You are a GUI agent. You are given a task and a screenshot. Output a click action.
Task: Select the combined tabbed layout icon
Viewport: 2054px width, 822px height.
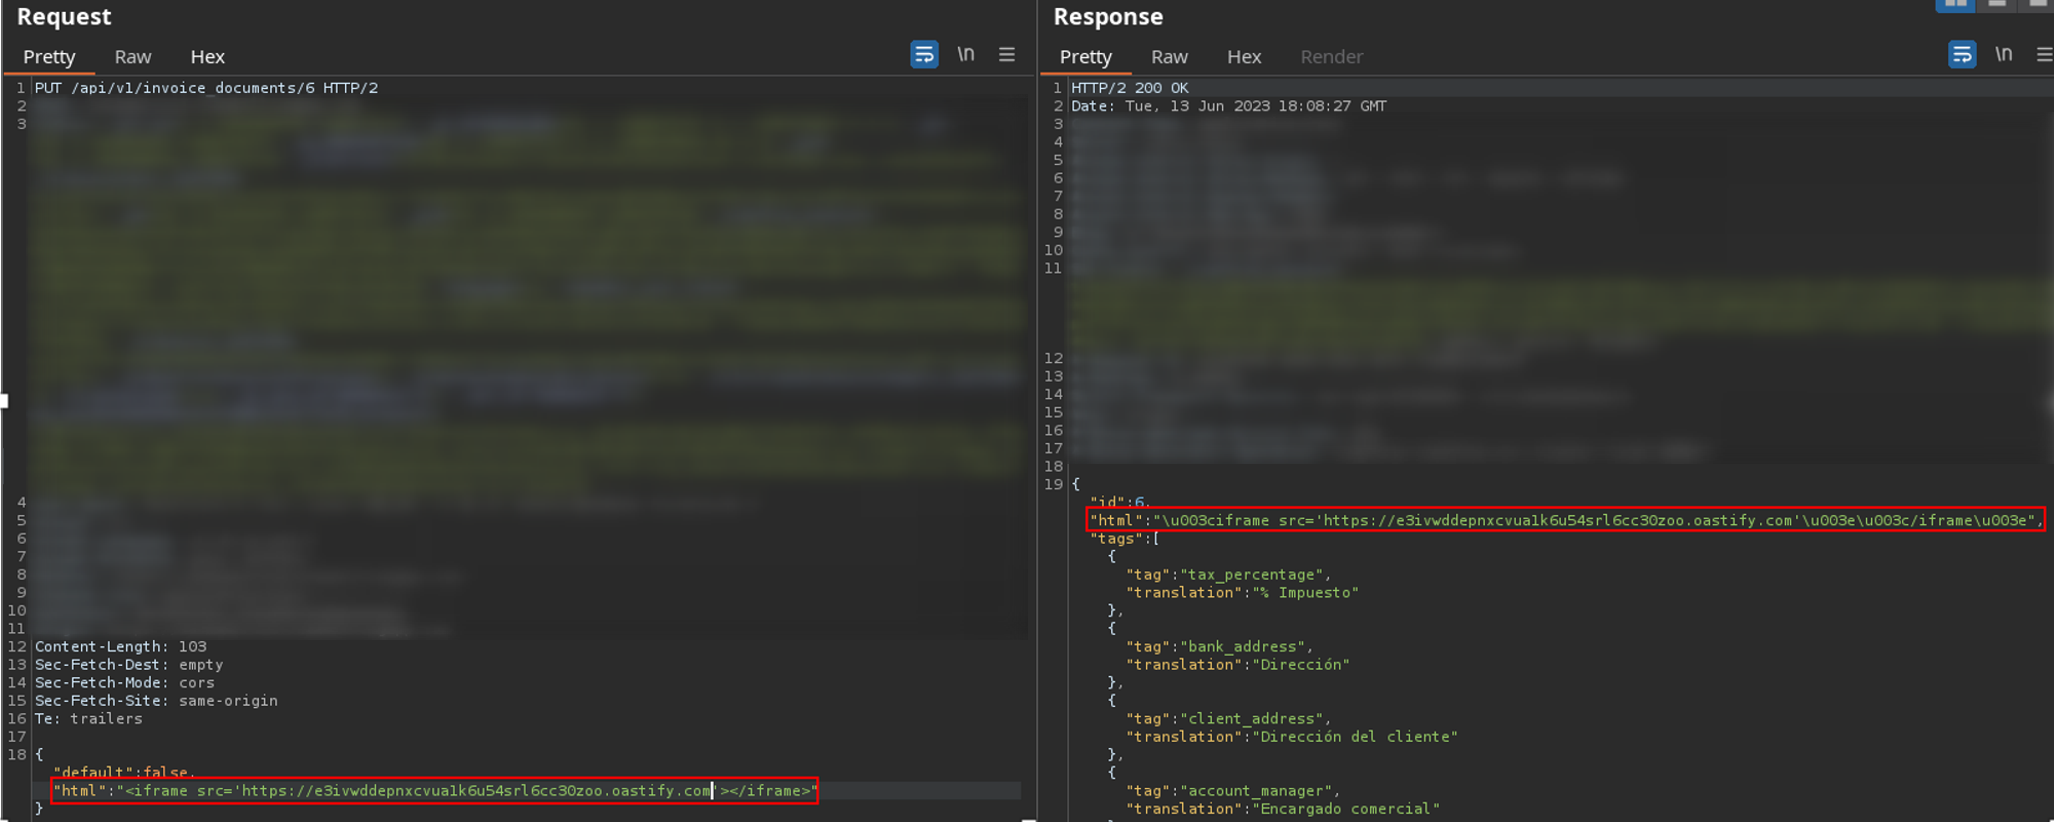pyautogui.click(x=2036, y=5)
